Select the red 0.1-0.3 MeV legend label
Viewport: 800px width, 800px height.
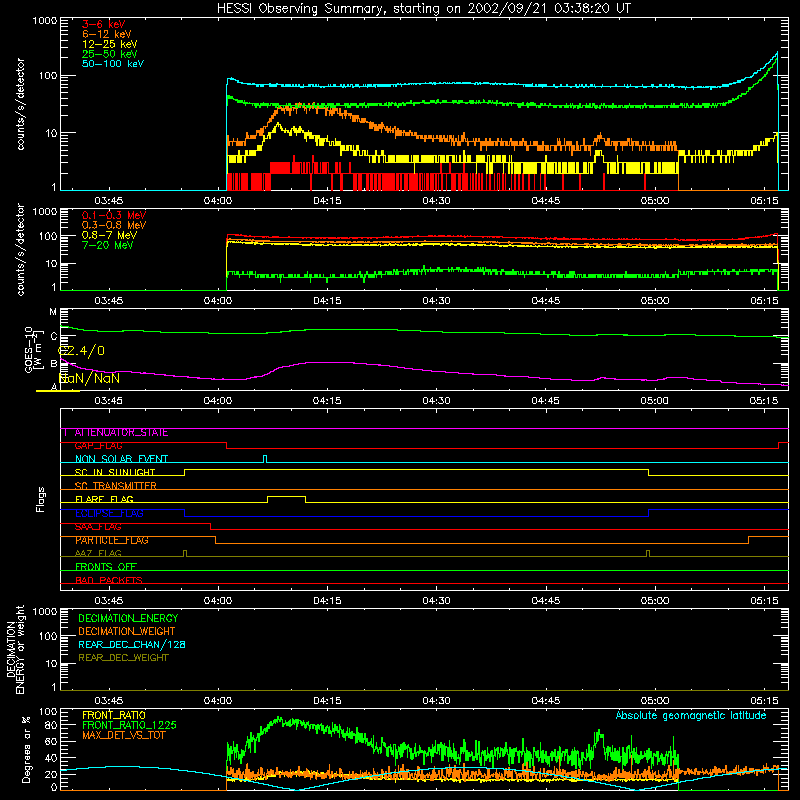pyautogui.click(x=114, y=215)
